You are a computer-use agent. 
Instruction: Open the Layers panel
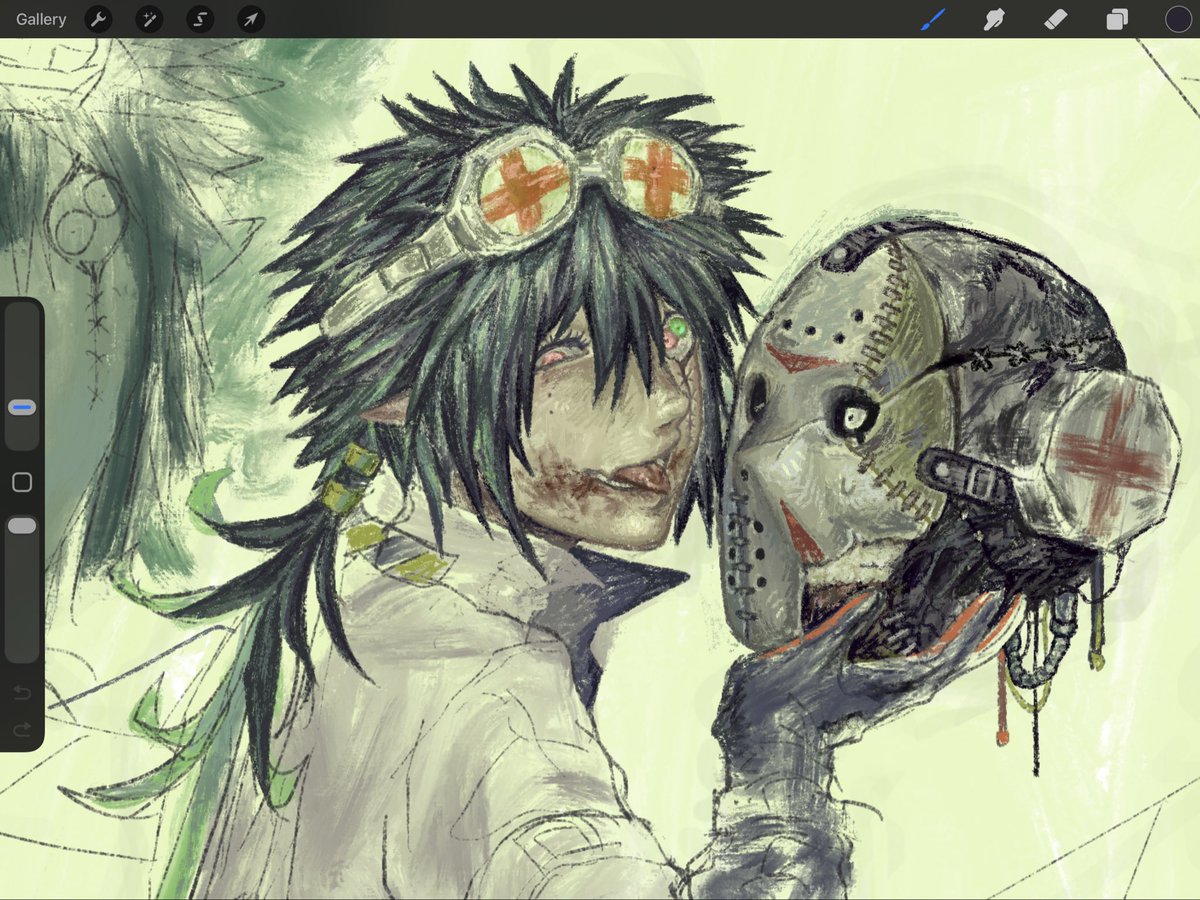pos(1116,19)
